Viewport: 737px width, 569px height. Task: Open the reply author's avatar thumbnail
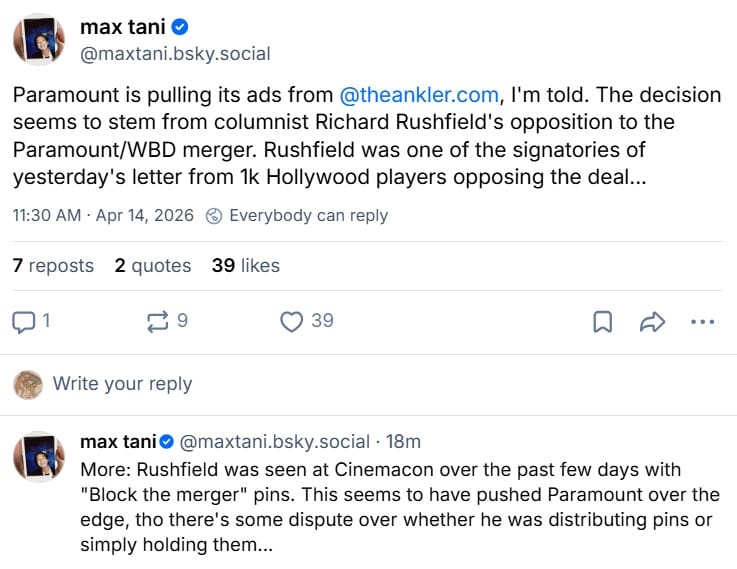tap(38, 457)
